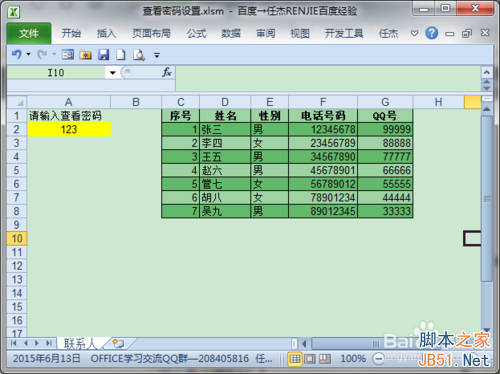
Task: Select the cell with name 吴九
Action: [x=225, y=211]
